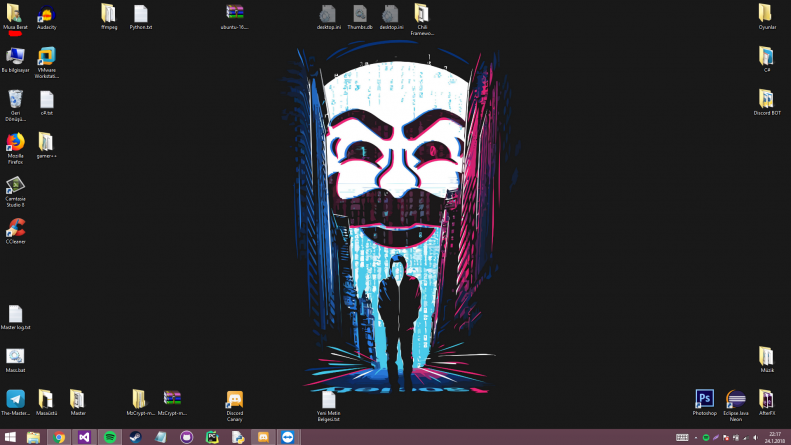
Task: Select the Bu bilgisayar (This PC) icon
Action: (15, 59)
